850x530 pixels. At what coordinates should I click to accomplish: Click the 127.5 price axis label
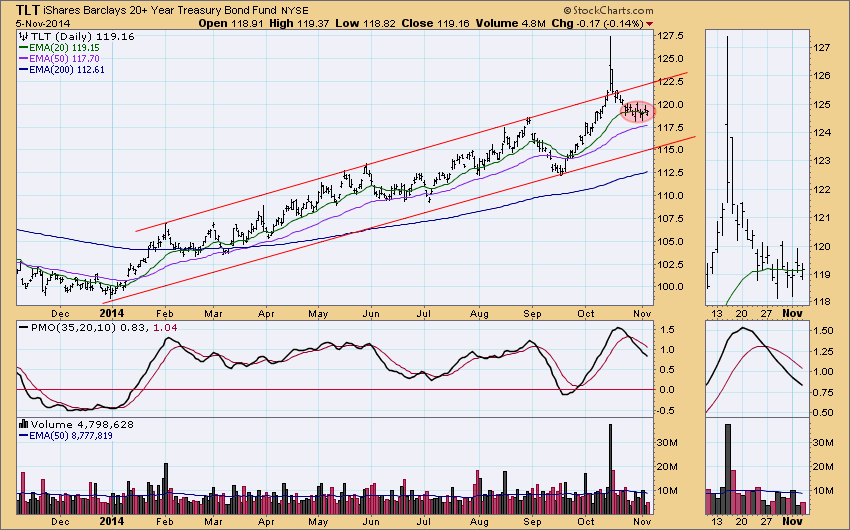click(671, 36)
